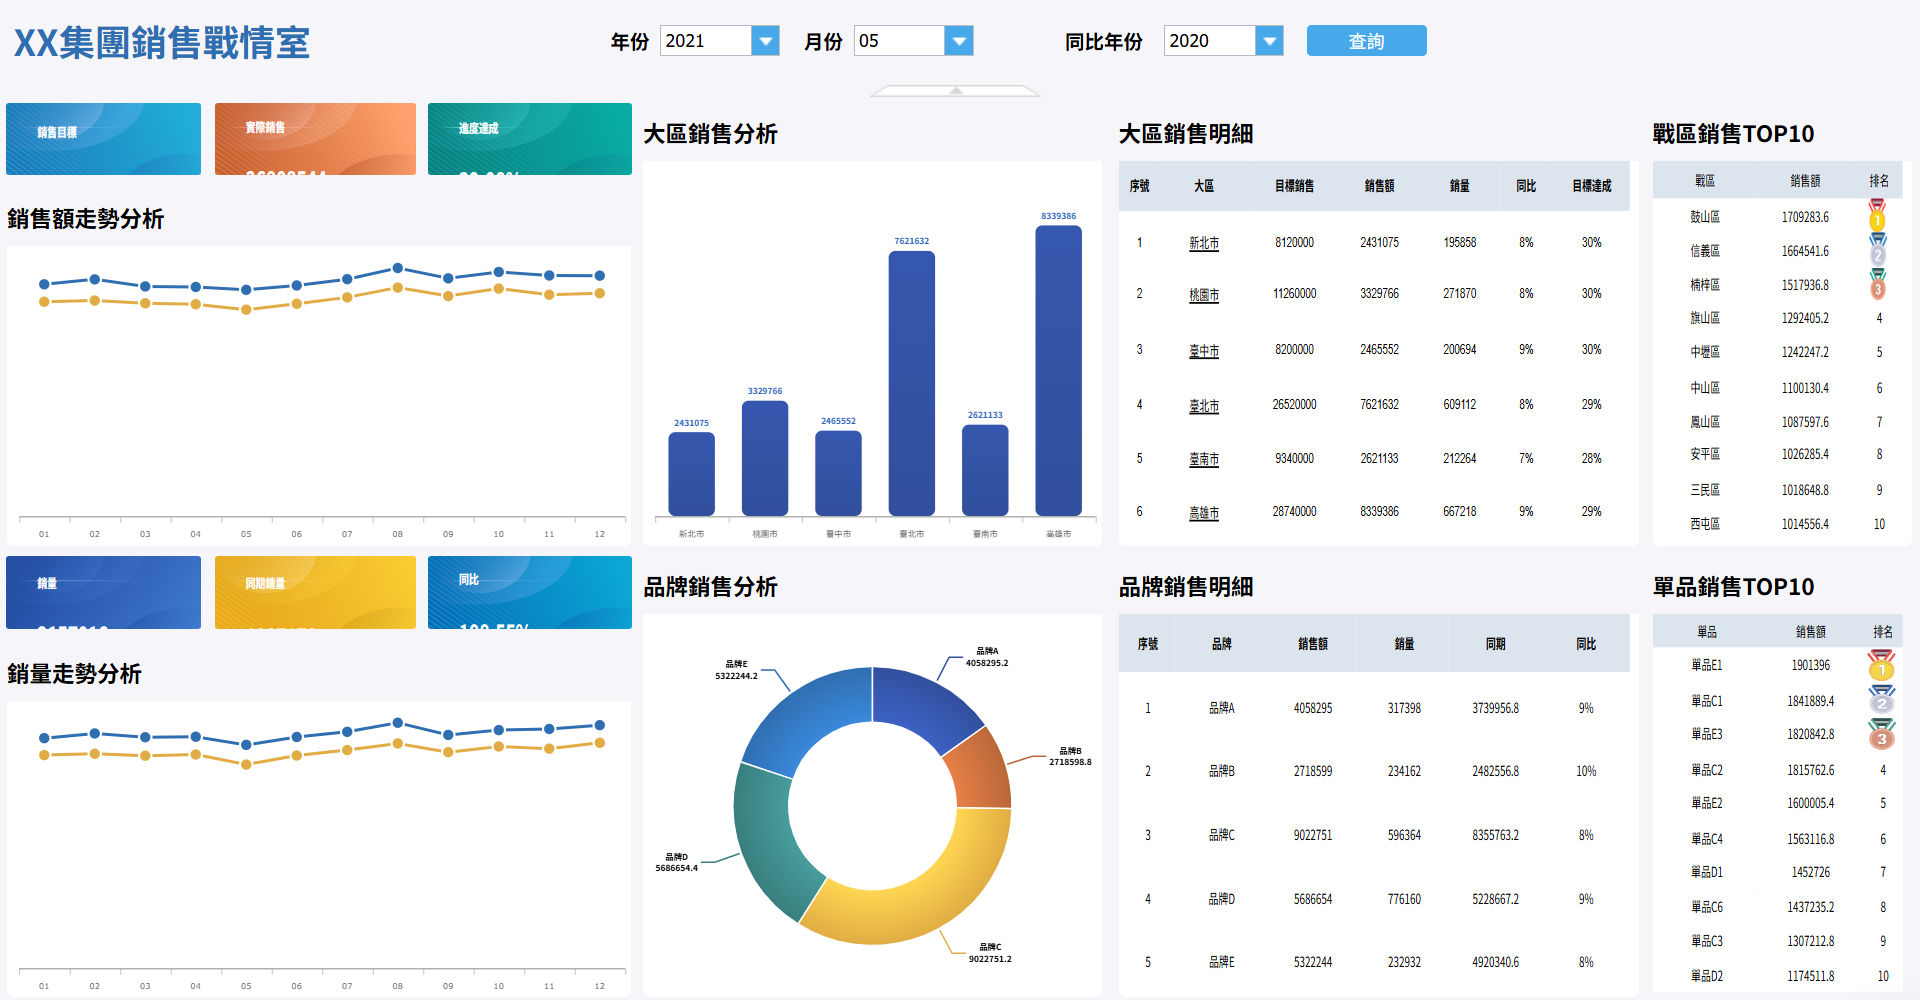This screenshot has width=1920, height=1000.
Task: Click the 8339386 sales cell in the 高雄市 row
Action: pyautogui.click(x=1379, y=512)
